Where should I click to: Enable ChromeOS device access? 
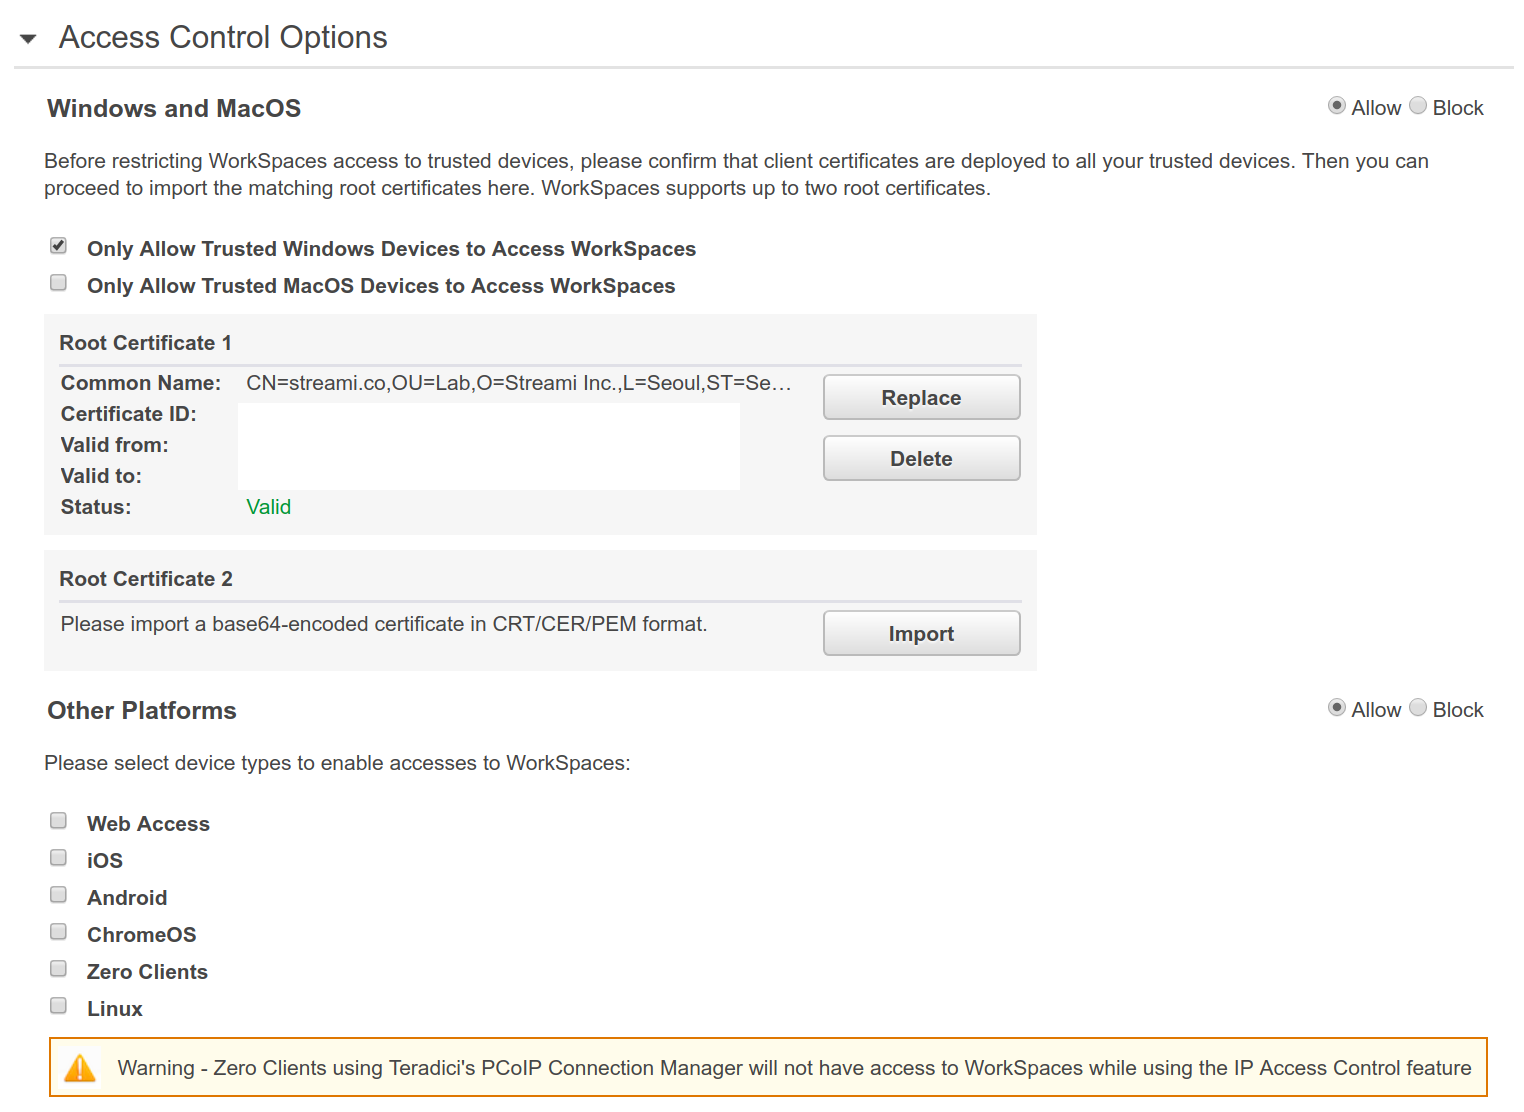(59, 932)
